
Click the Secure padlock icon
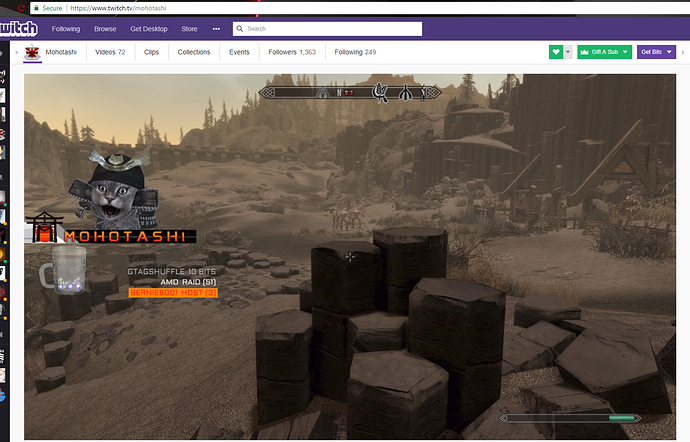coord(37,8)
